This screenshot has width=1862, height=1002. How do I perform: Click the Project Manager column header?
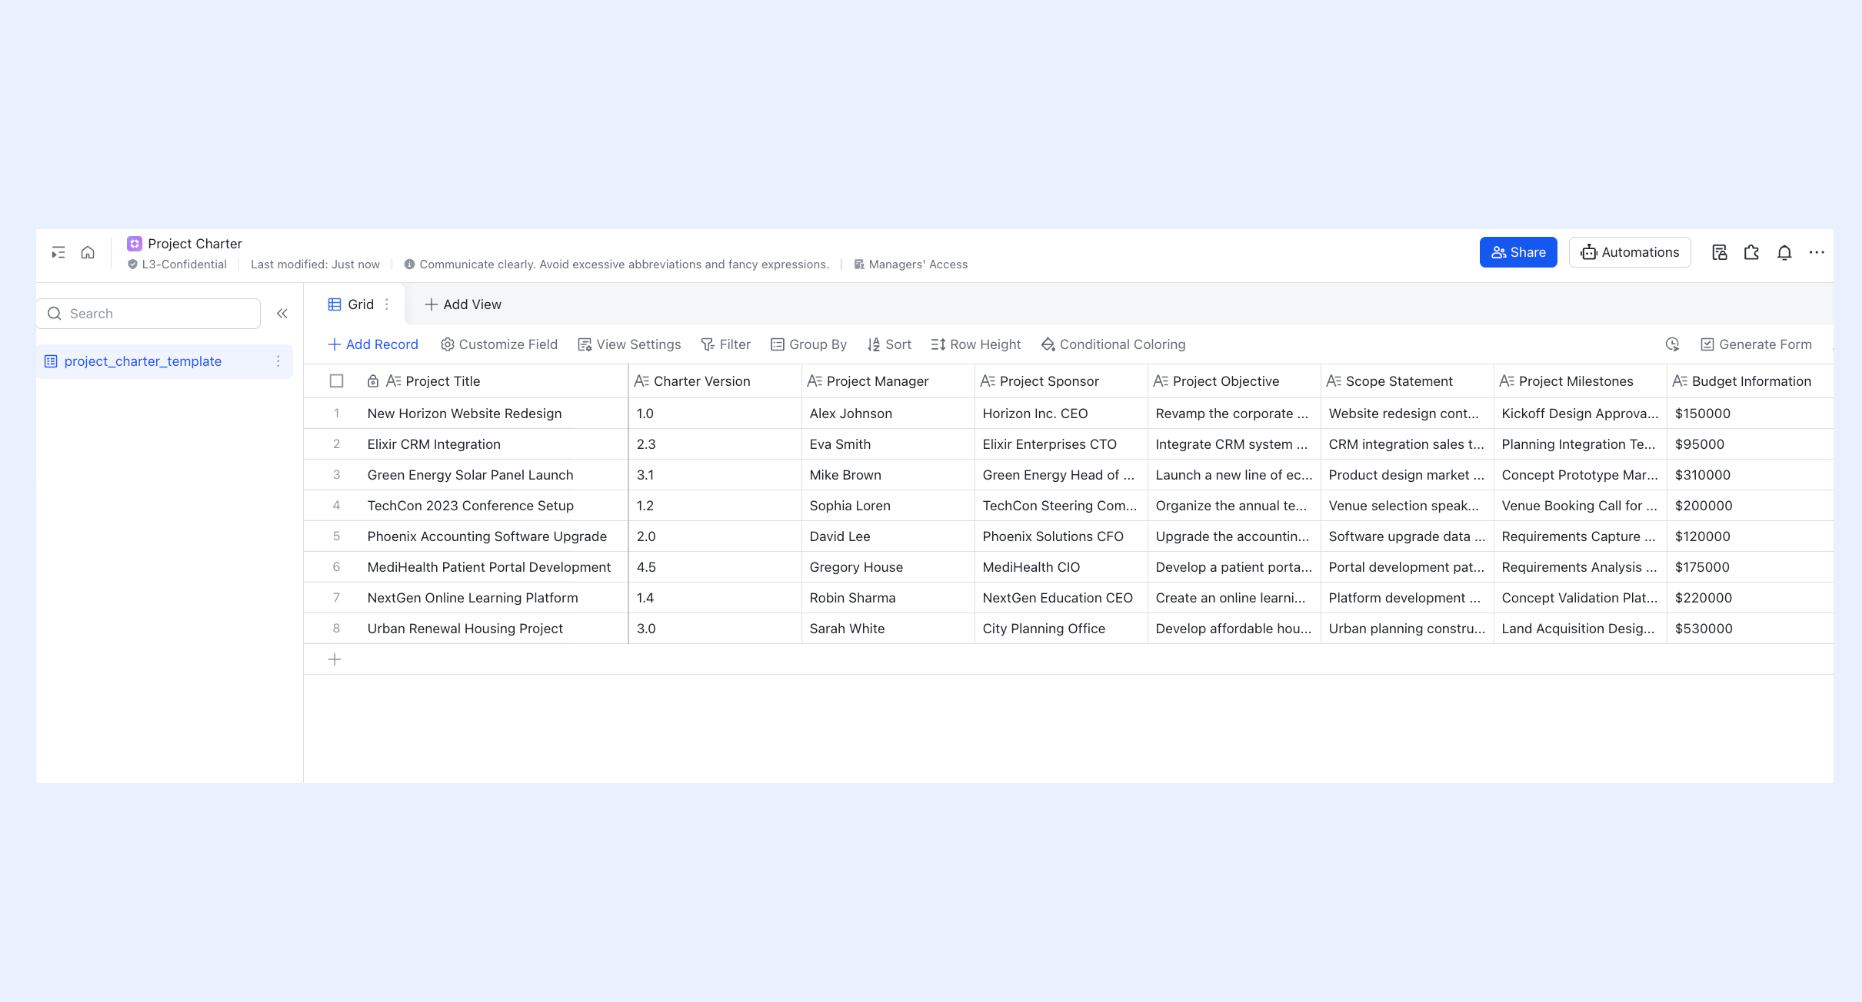coord(888,381)
